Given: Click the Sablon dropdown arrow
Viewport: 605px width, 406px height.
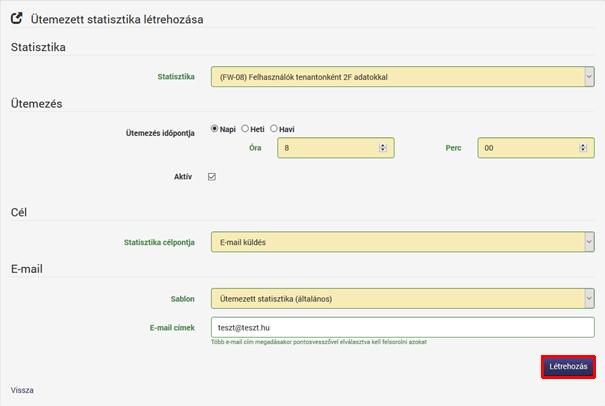Looking at the screenshot, I should 589,298.
